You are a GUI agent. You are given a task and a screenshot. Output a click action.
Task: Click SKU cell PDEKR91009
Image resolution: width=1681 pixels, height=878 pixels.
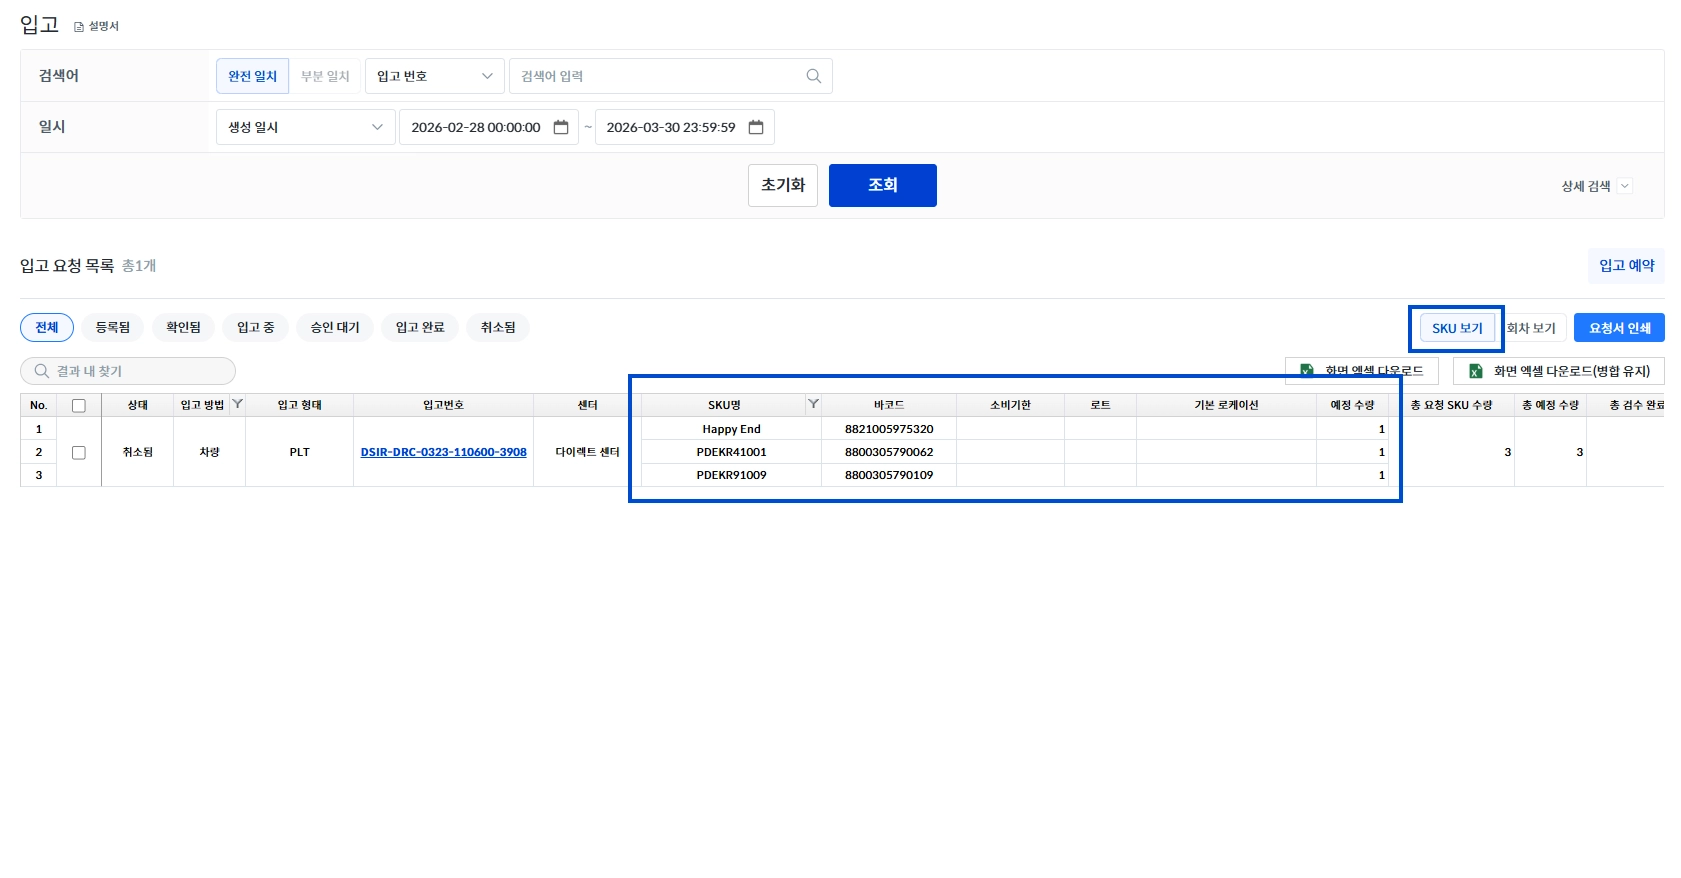(731, 475)
